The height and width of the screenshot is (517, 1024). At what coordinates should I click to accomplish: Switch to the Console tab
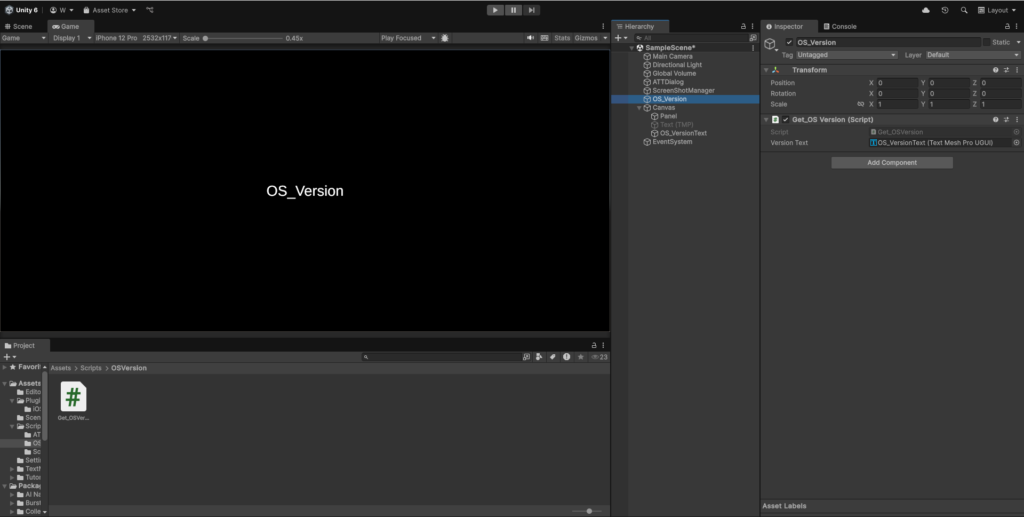pos(843,26)
